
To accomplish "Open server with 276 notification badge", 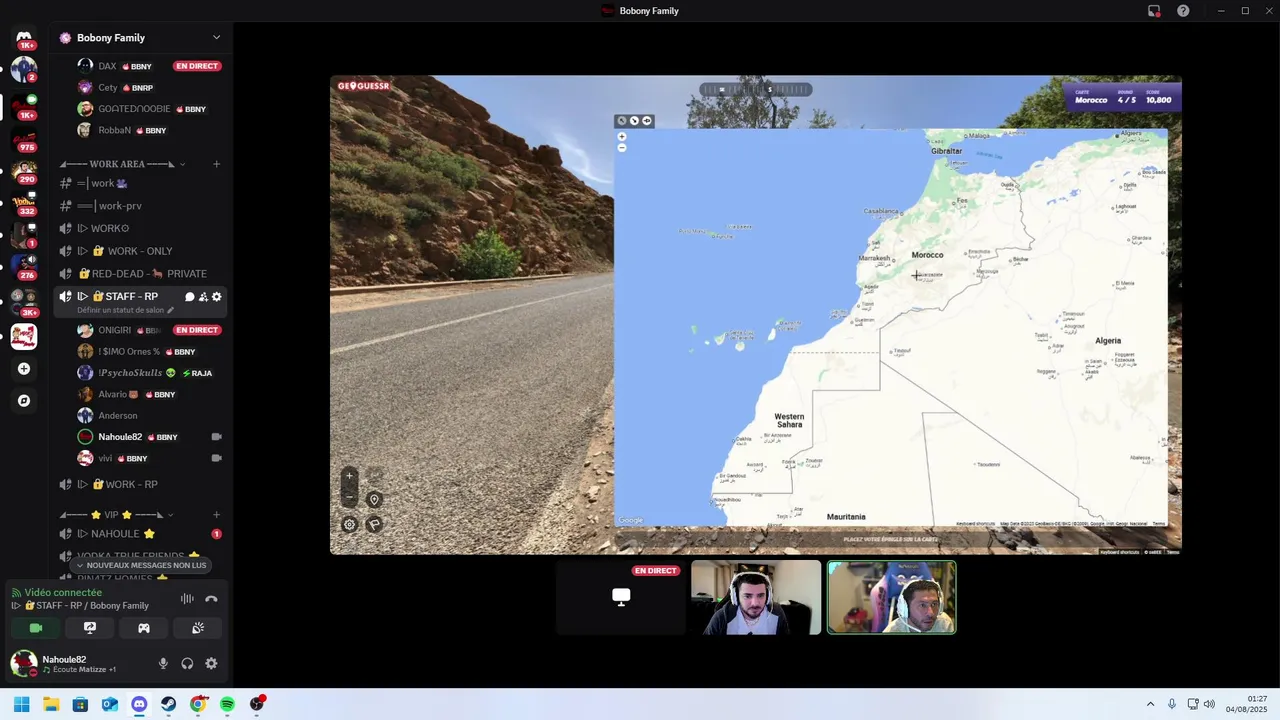I will click(x=24, y=267).
